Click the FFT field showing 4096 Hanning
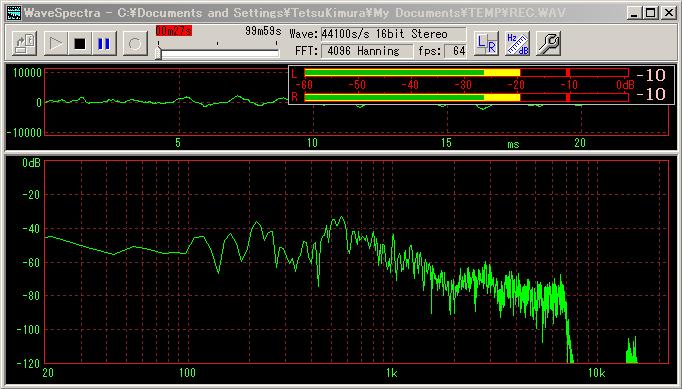Viewport: 682px width, 389px height. pos(367,51)
